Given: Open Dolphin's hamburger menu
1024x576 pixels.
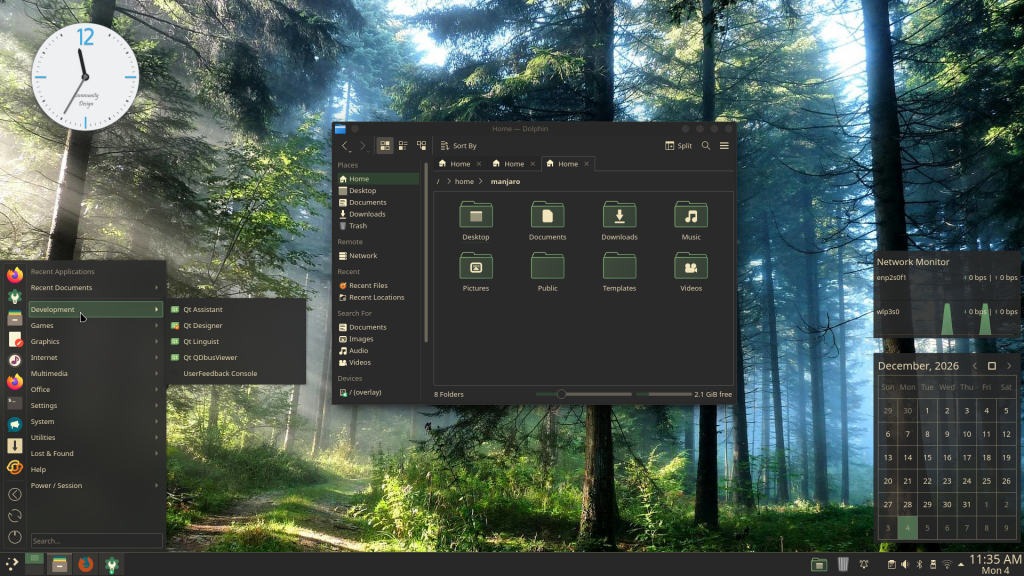Looking at the screenshot, I should pyautogui.click(x=724, y=145).
